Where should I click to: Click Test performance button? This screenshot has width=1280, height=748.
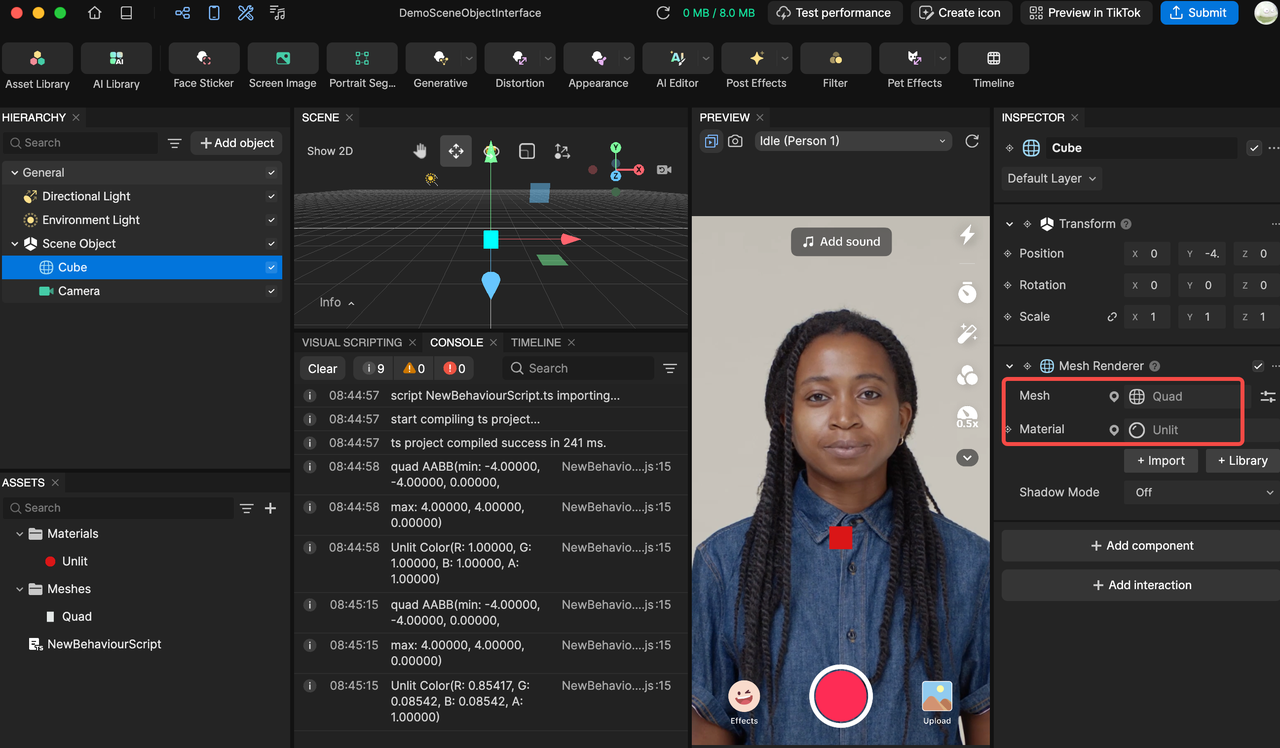coord(835,13)
